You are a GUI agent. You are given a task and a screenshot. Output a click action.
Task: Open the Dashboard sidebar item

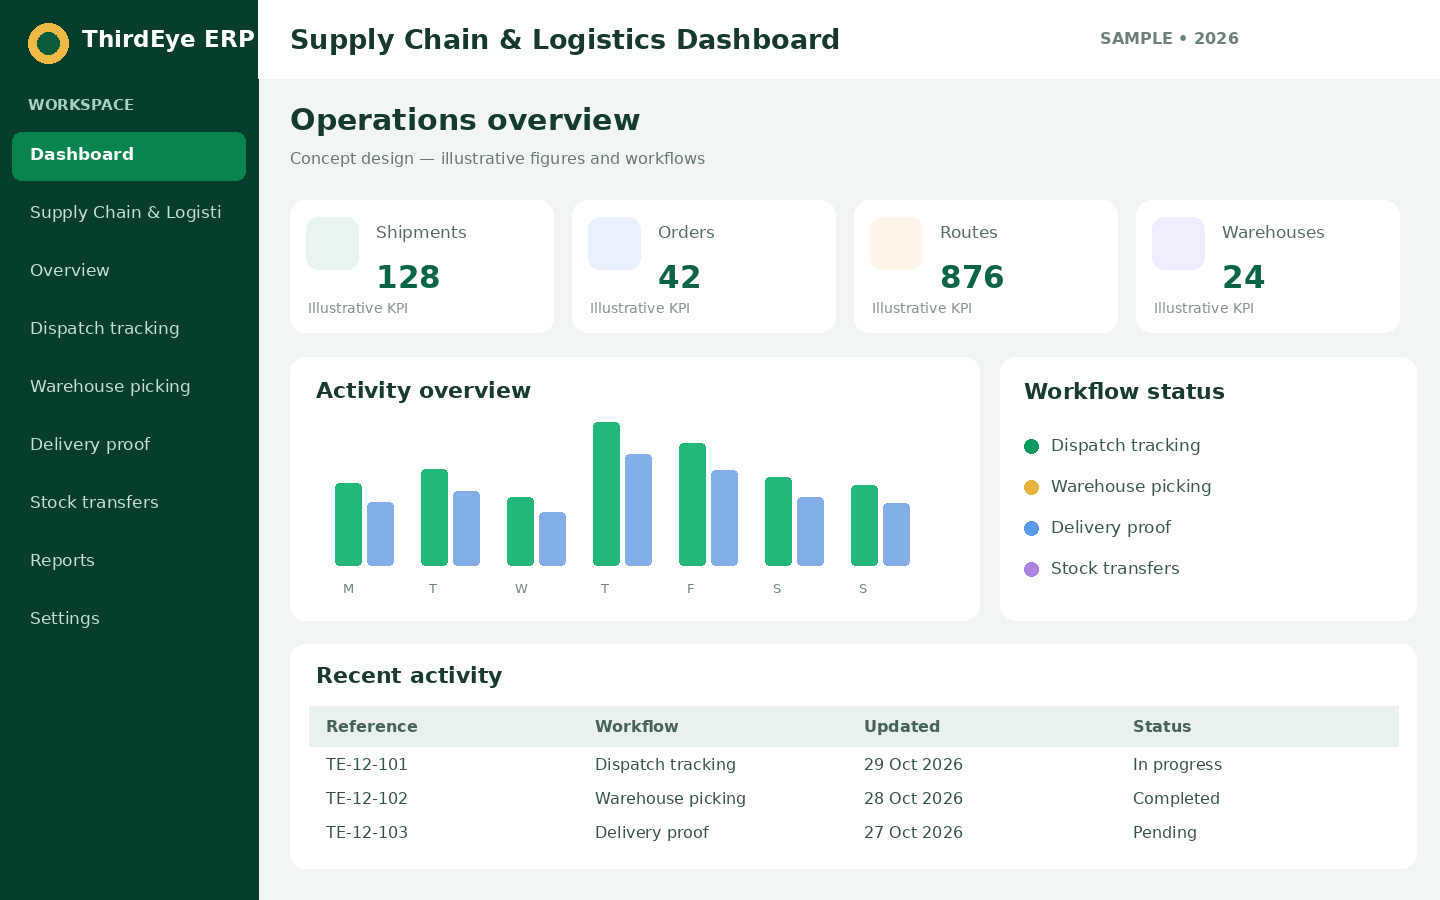tap(129, 156)
